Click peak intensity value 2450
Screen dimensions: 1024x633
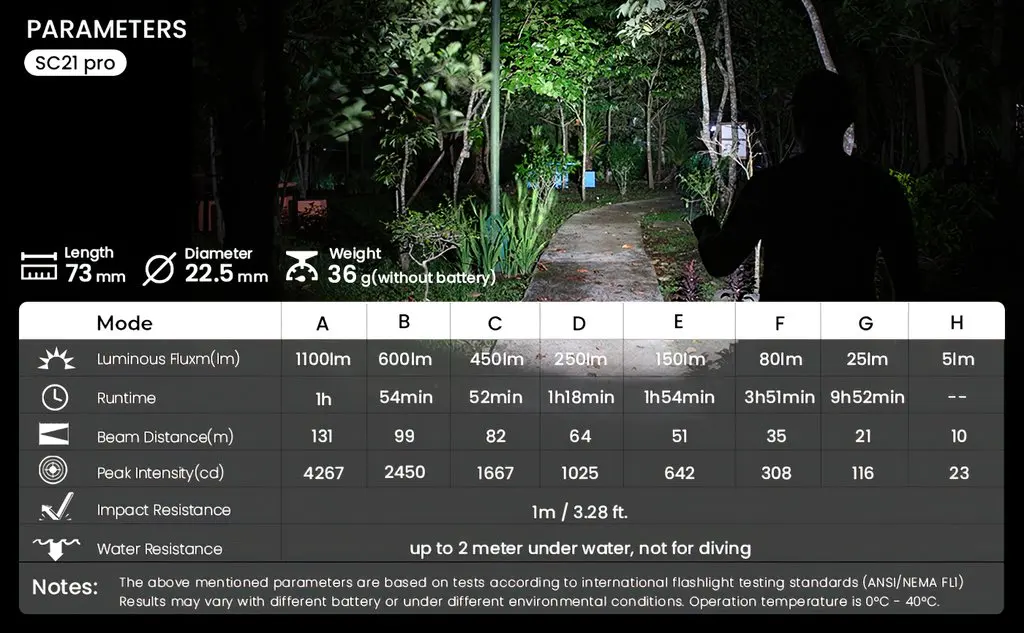tap(405, 472)
